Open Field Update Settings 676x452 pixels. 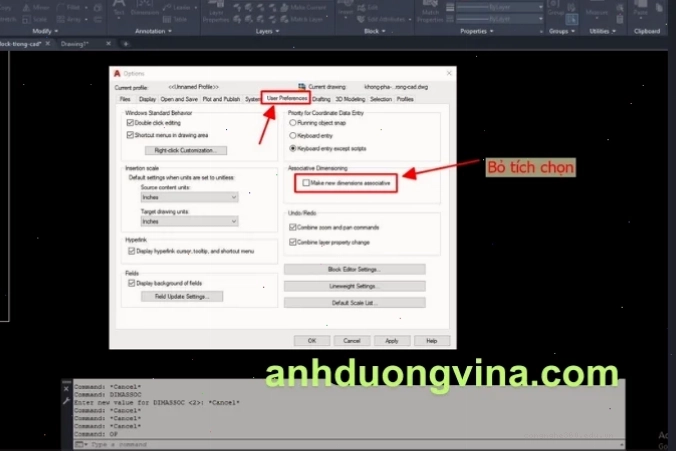point(182,296)
